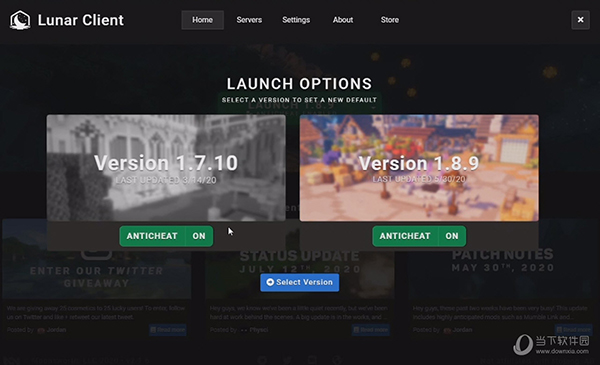Open the Patch Notes May 30th news card
Viewport: 600px width, 365px height.
[x=502, y=261]
